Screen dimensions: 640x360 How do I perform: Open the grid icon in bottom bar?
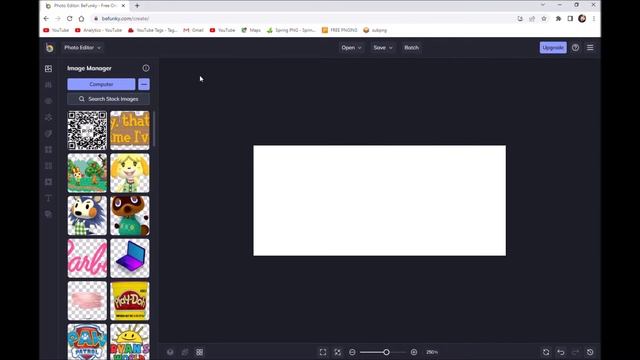coord(200,352)
